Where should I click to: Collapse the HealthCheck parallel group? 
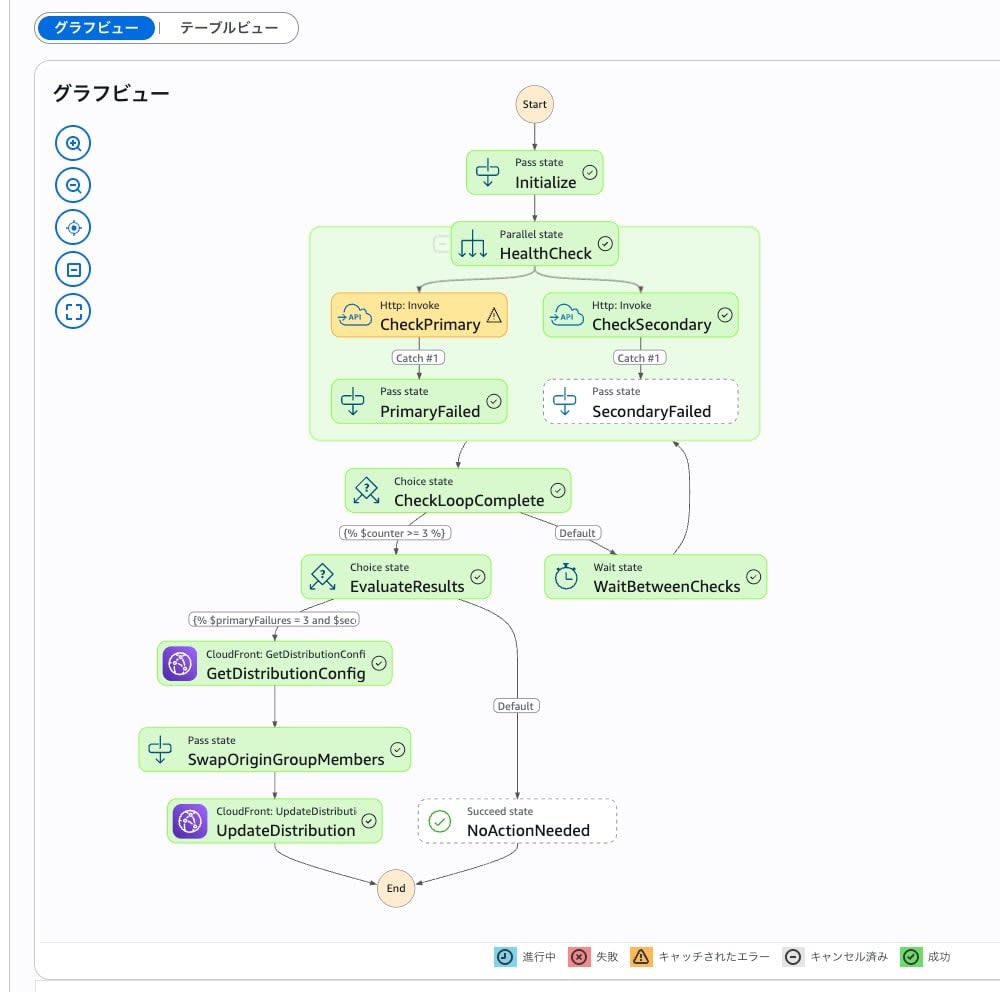point(441,244)
